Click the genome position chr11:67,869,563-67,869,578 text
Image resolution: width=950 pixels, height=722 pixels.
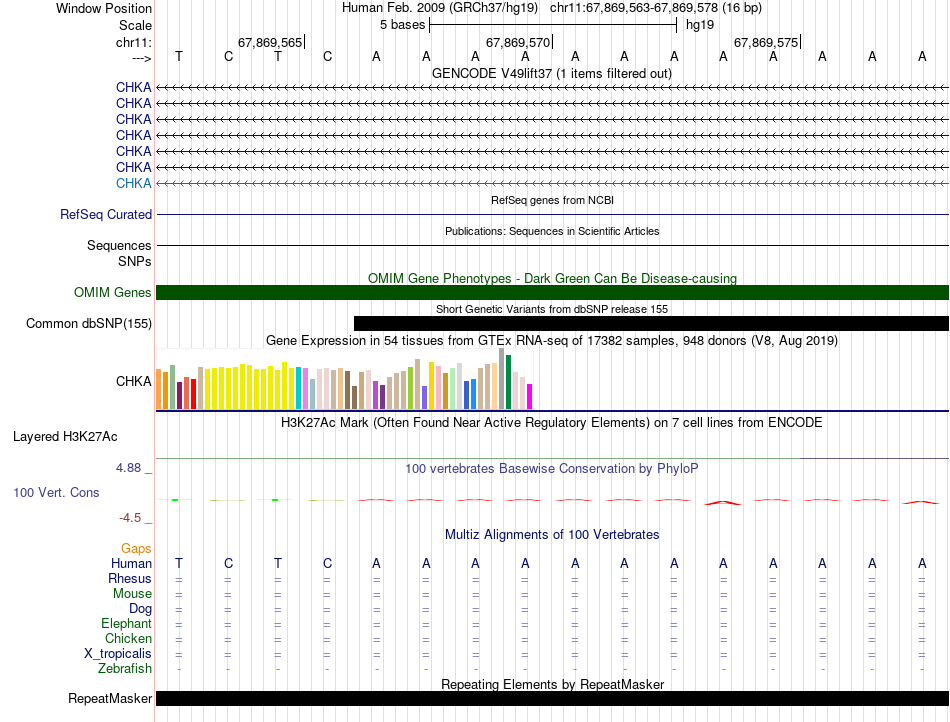634,8
